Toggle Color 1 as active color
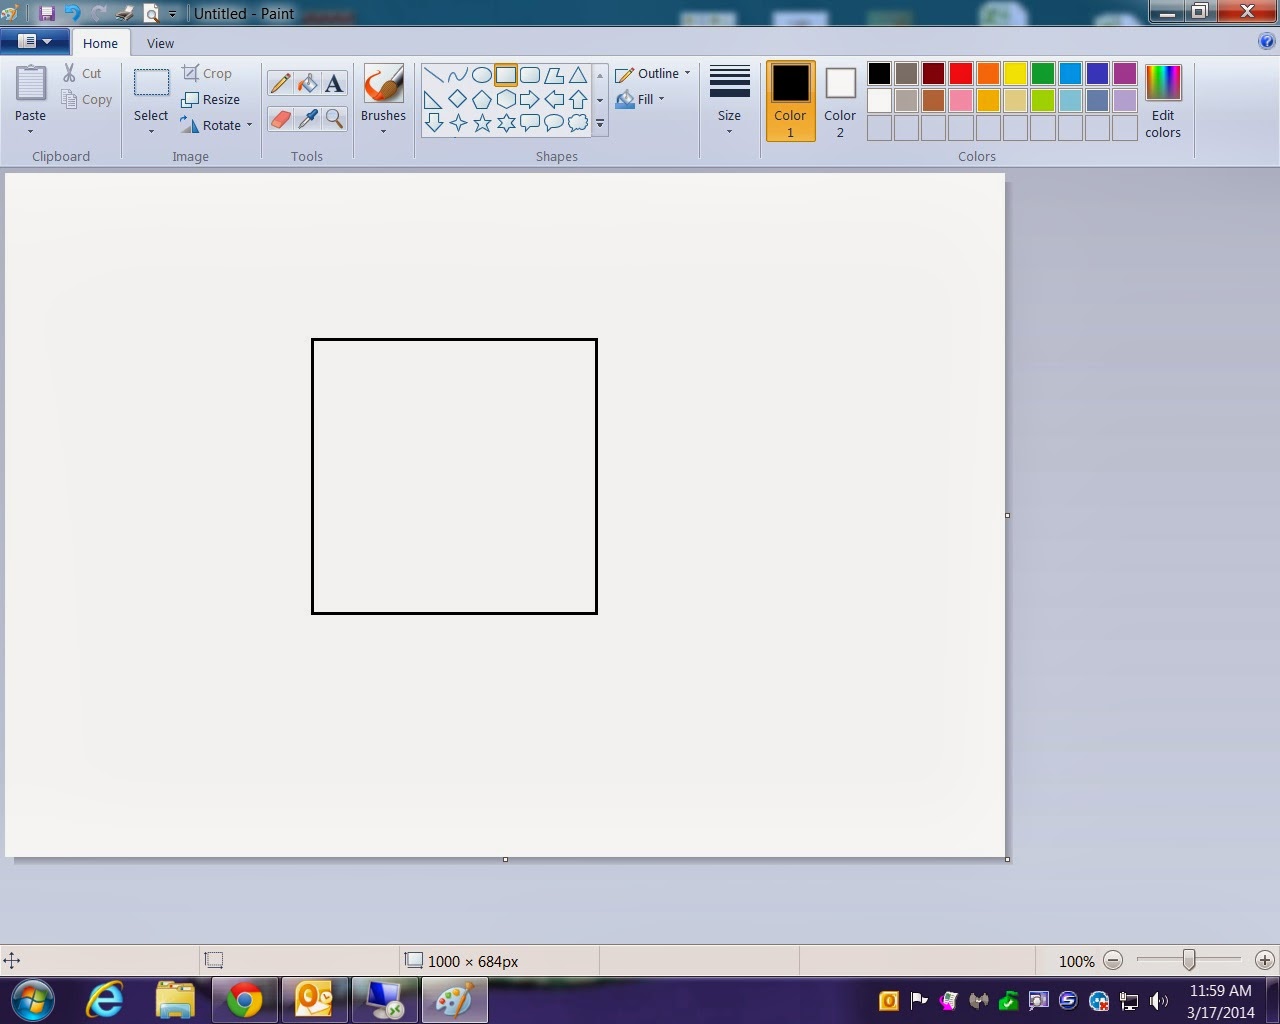 (x=790, y=100)
